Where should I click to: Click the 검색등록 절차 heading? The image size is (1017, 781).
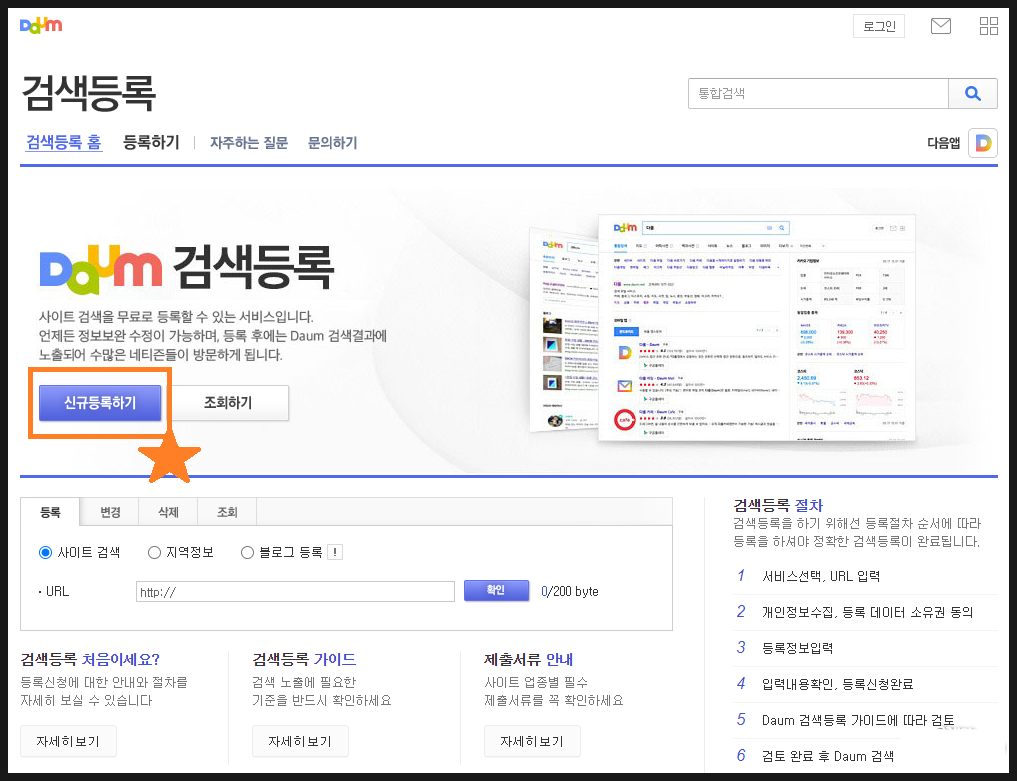pos(778,505)
